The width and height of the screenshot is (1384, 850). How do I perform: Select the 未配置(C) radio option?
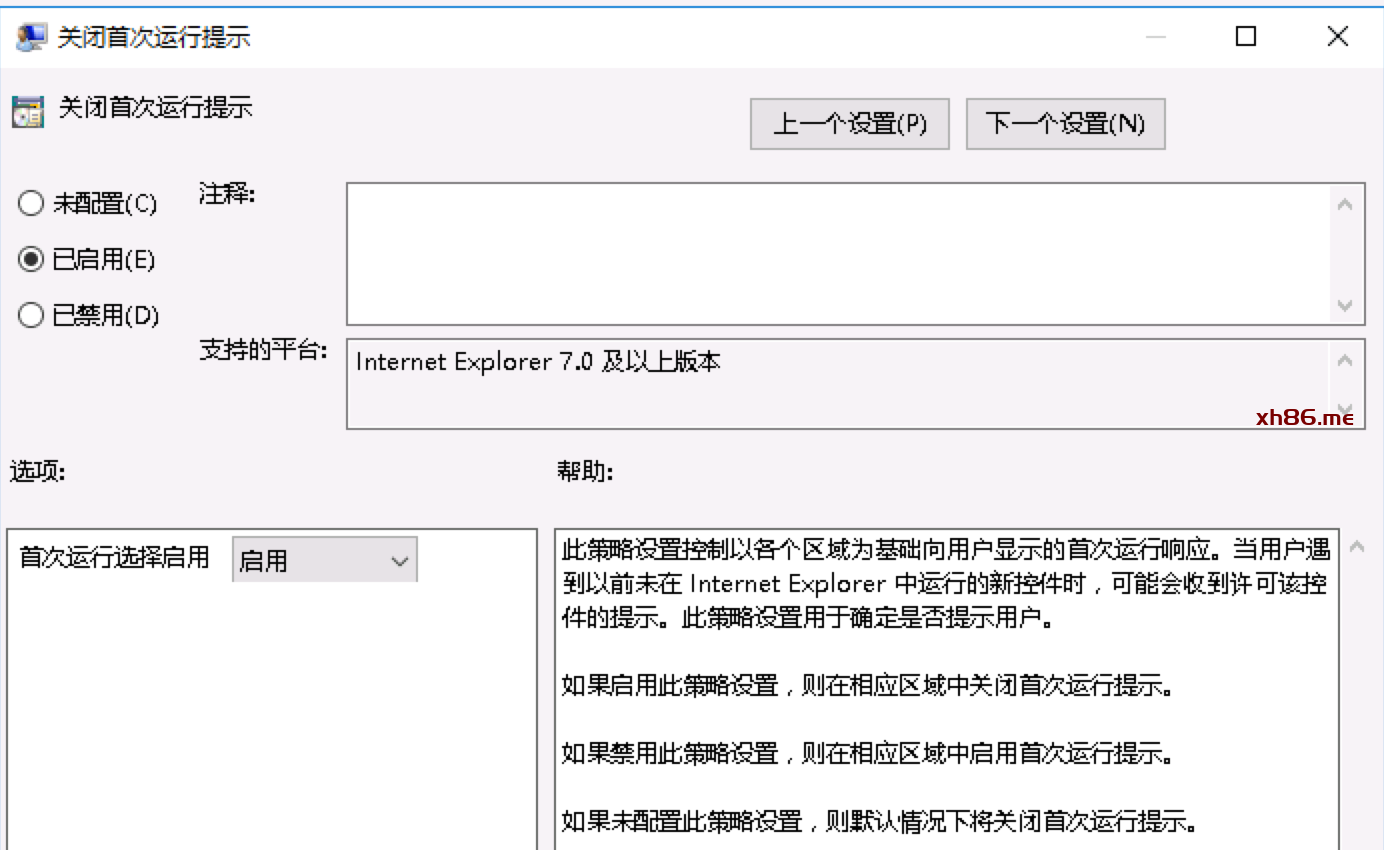coord(32,204)
